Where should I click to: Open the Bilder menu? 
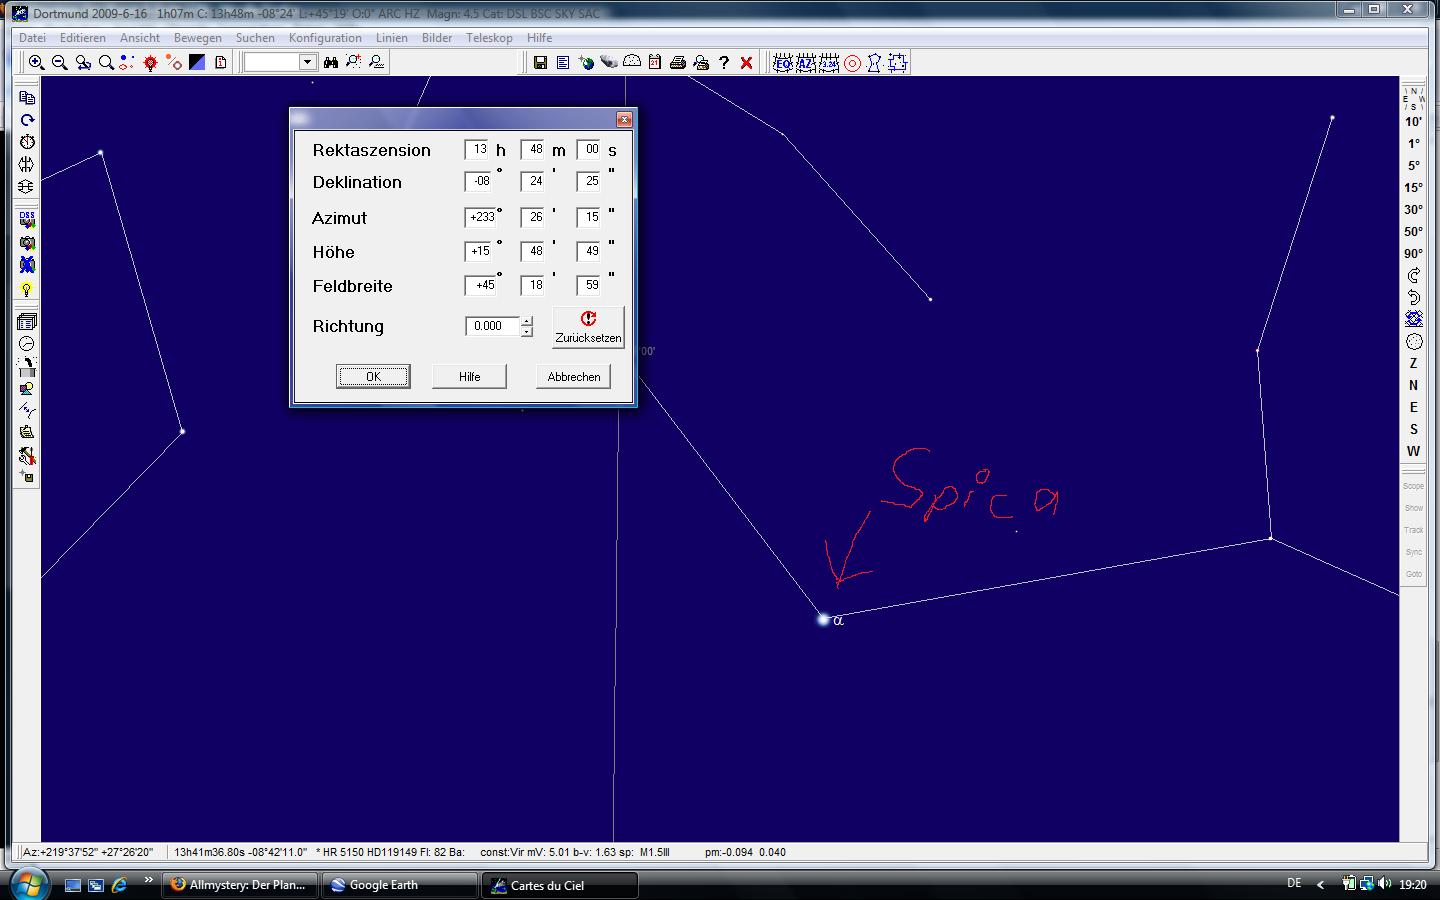[437, 38]
